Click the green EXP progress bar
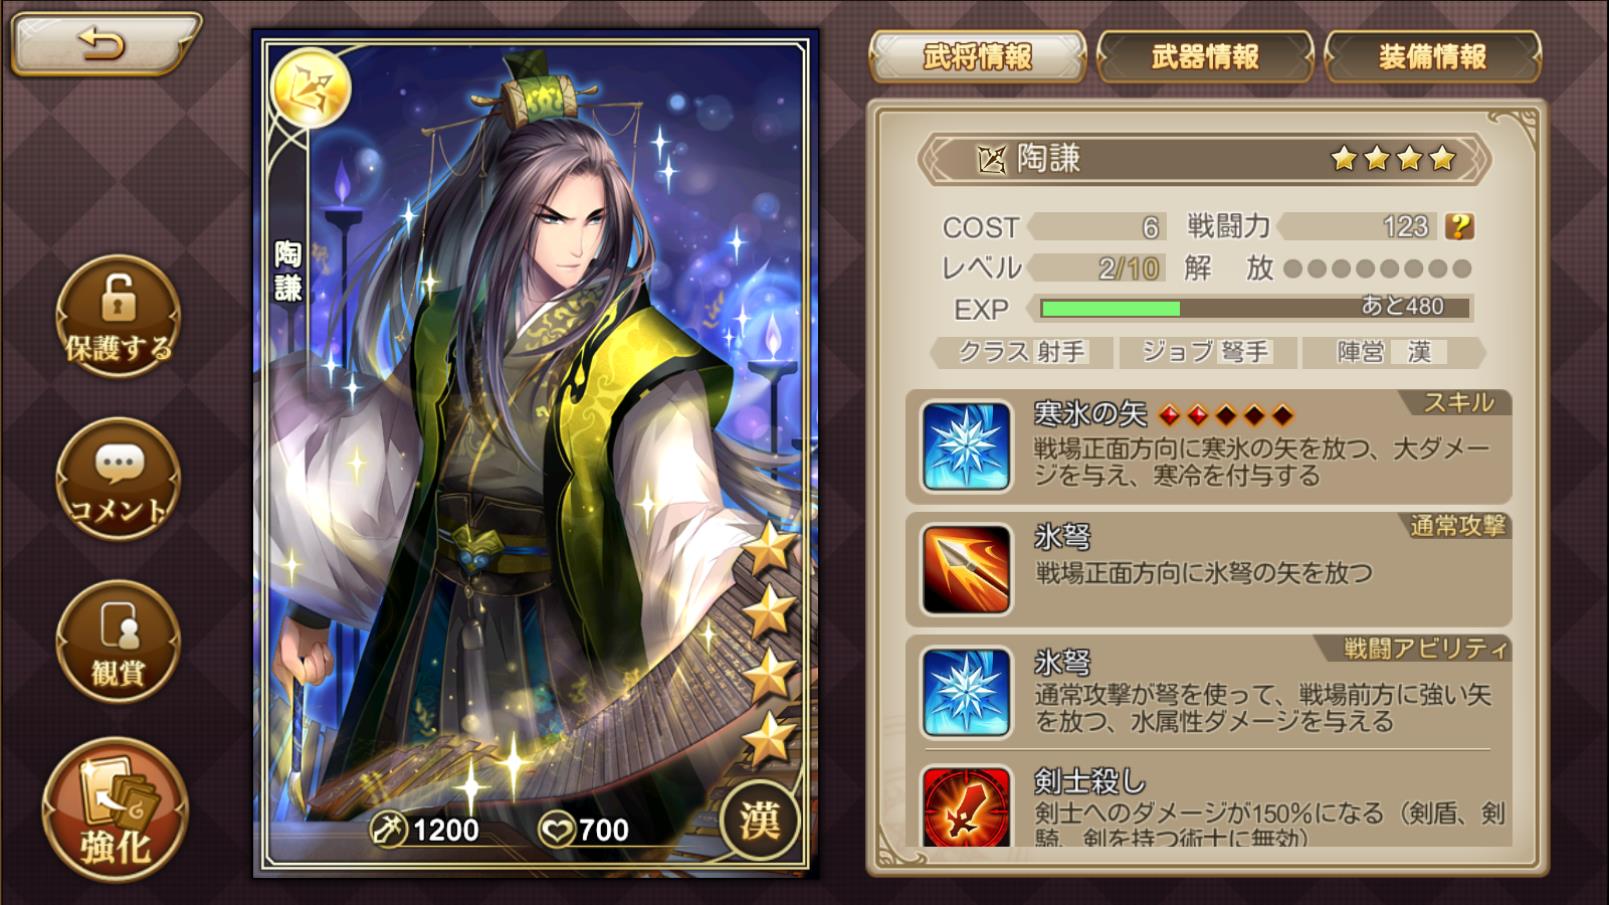 click(x=1255, y=308)
